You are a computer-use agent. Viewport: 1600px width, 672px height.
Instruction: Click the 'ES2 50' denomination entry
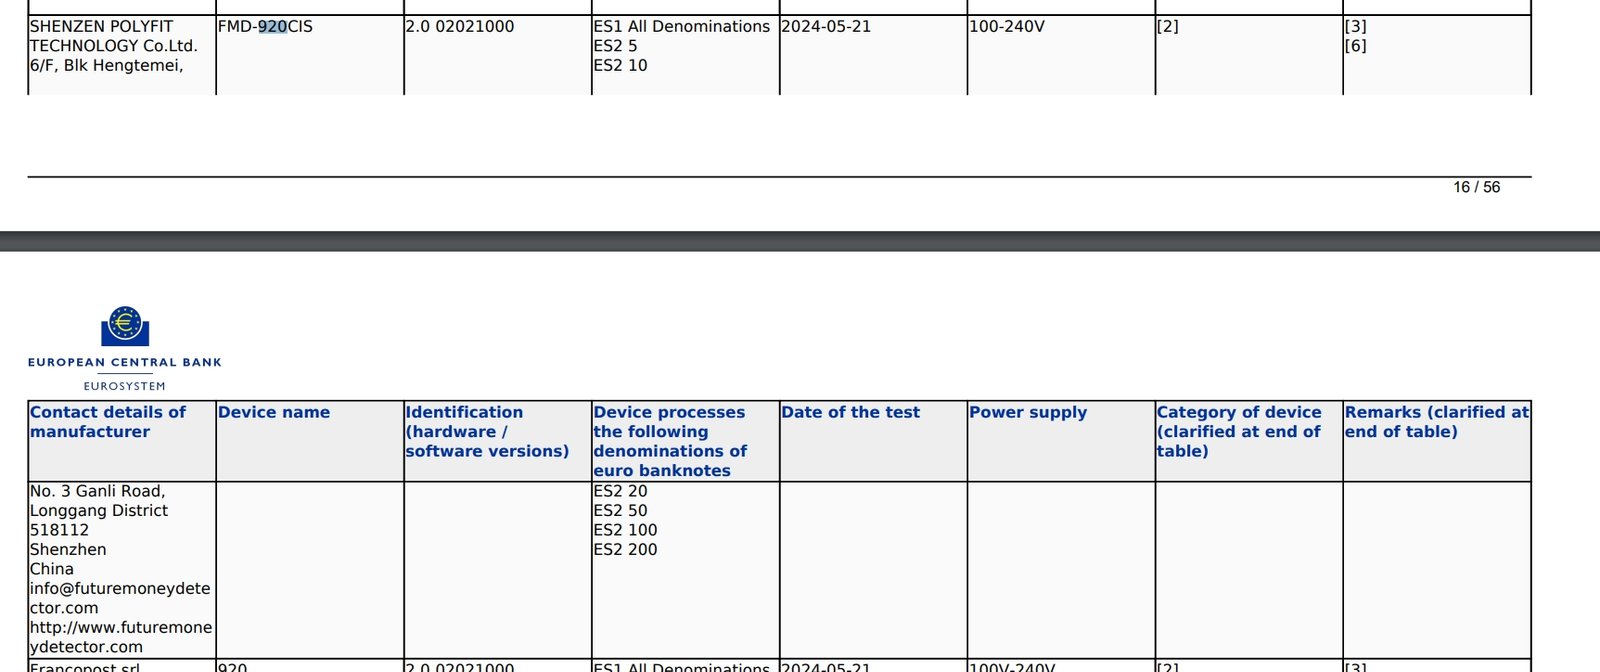[620, 511]
